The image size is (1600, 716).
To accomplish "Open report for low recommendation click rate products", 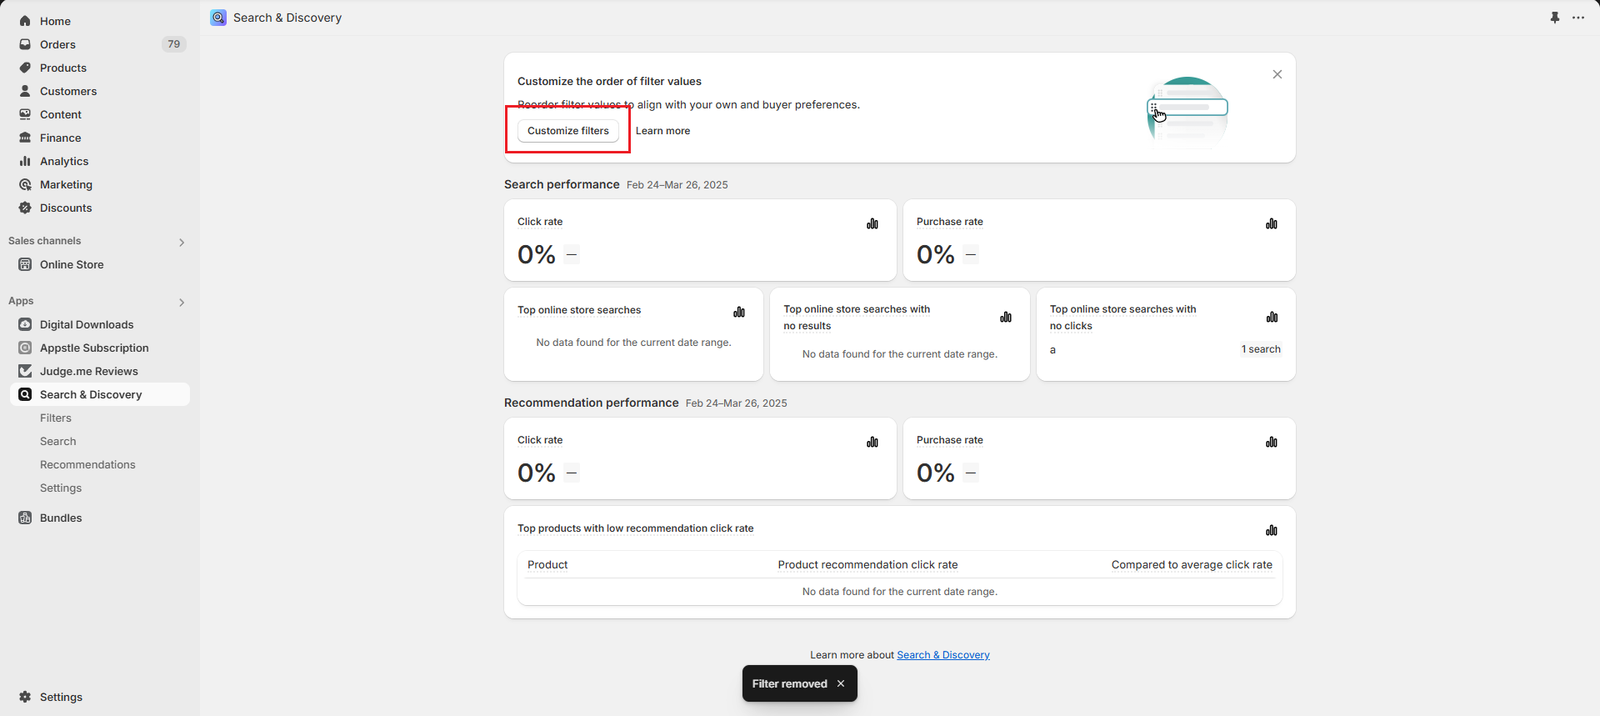I will [1271, 530].
